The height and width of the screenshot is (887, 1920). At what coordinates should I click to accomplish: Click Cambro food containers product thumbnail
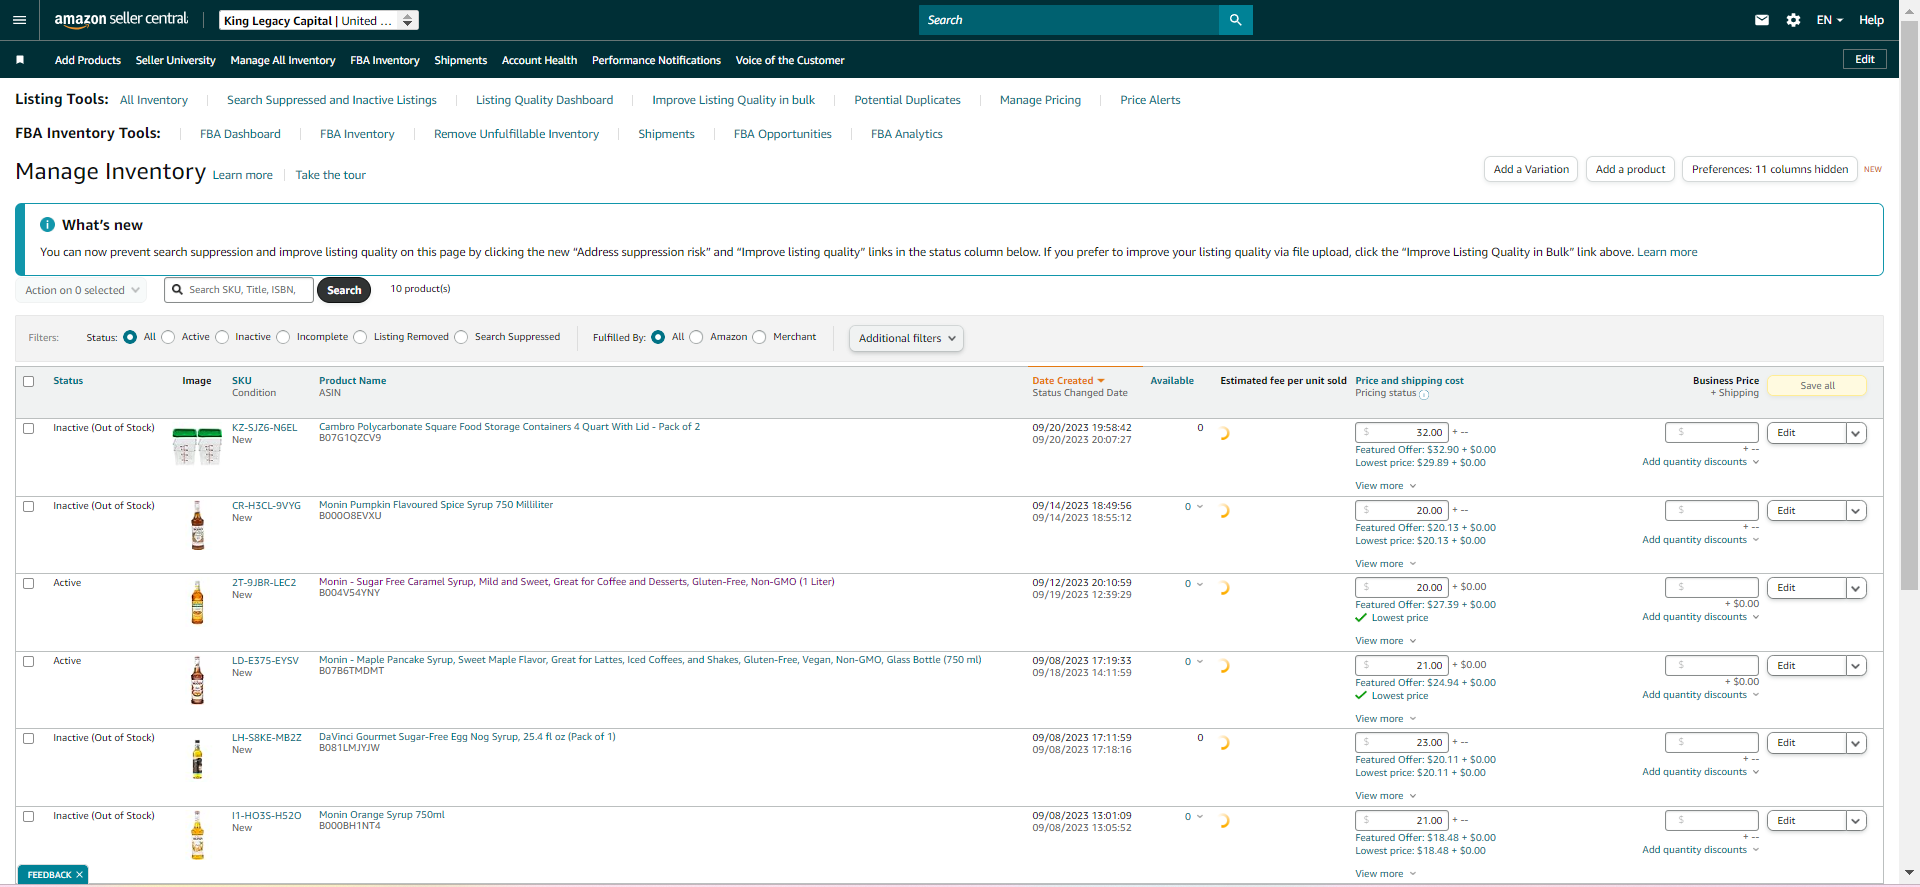pyautogui.click(x=197, y=446)
